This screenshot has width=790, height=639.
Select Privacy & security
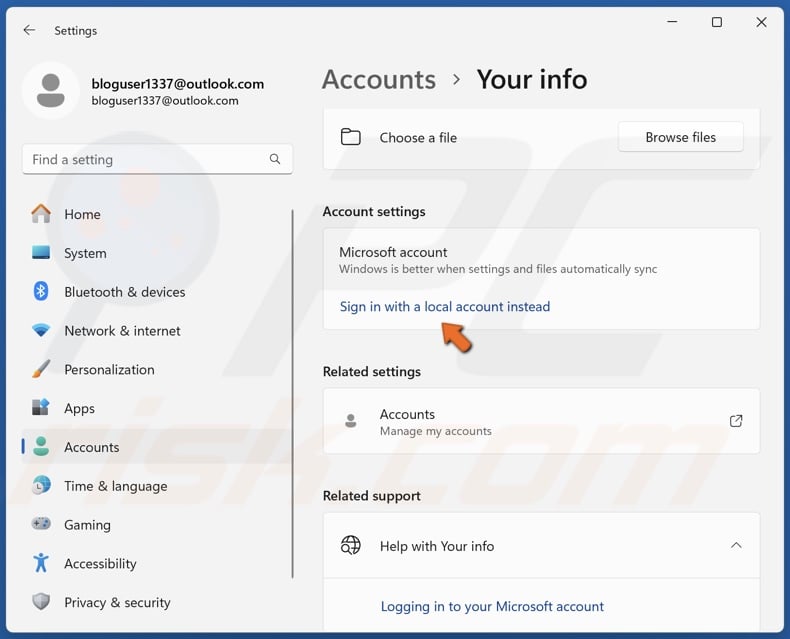(156, 602)
